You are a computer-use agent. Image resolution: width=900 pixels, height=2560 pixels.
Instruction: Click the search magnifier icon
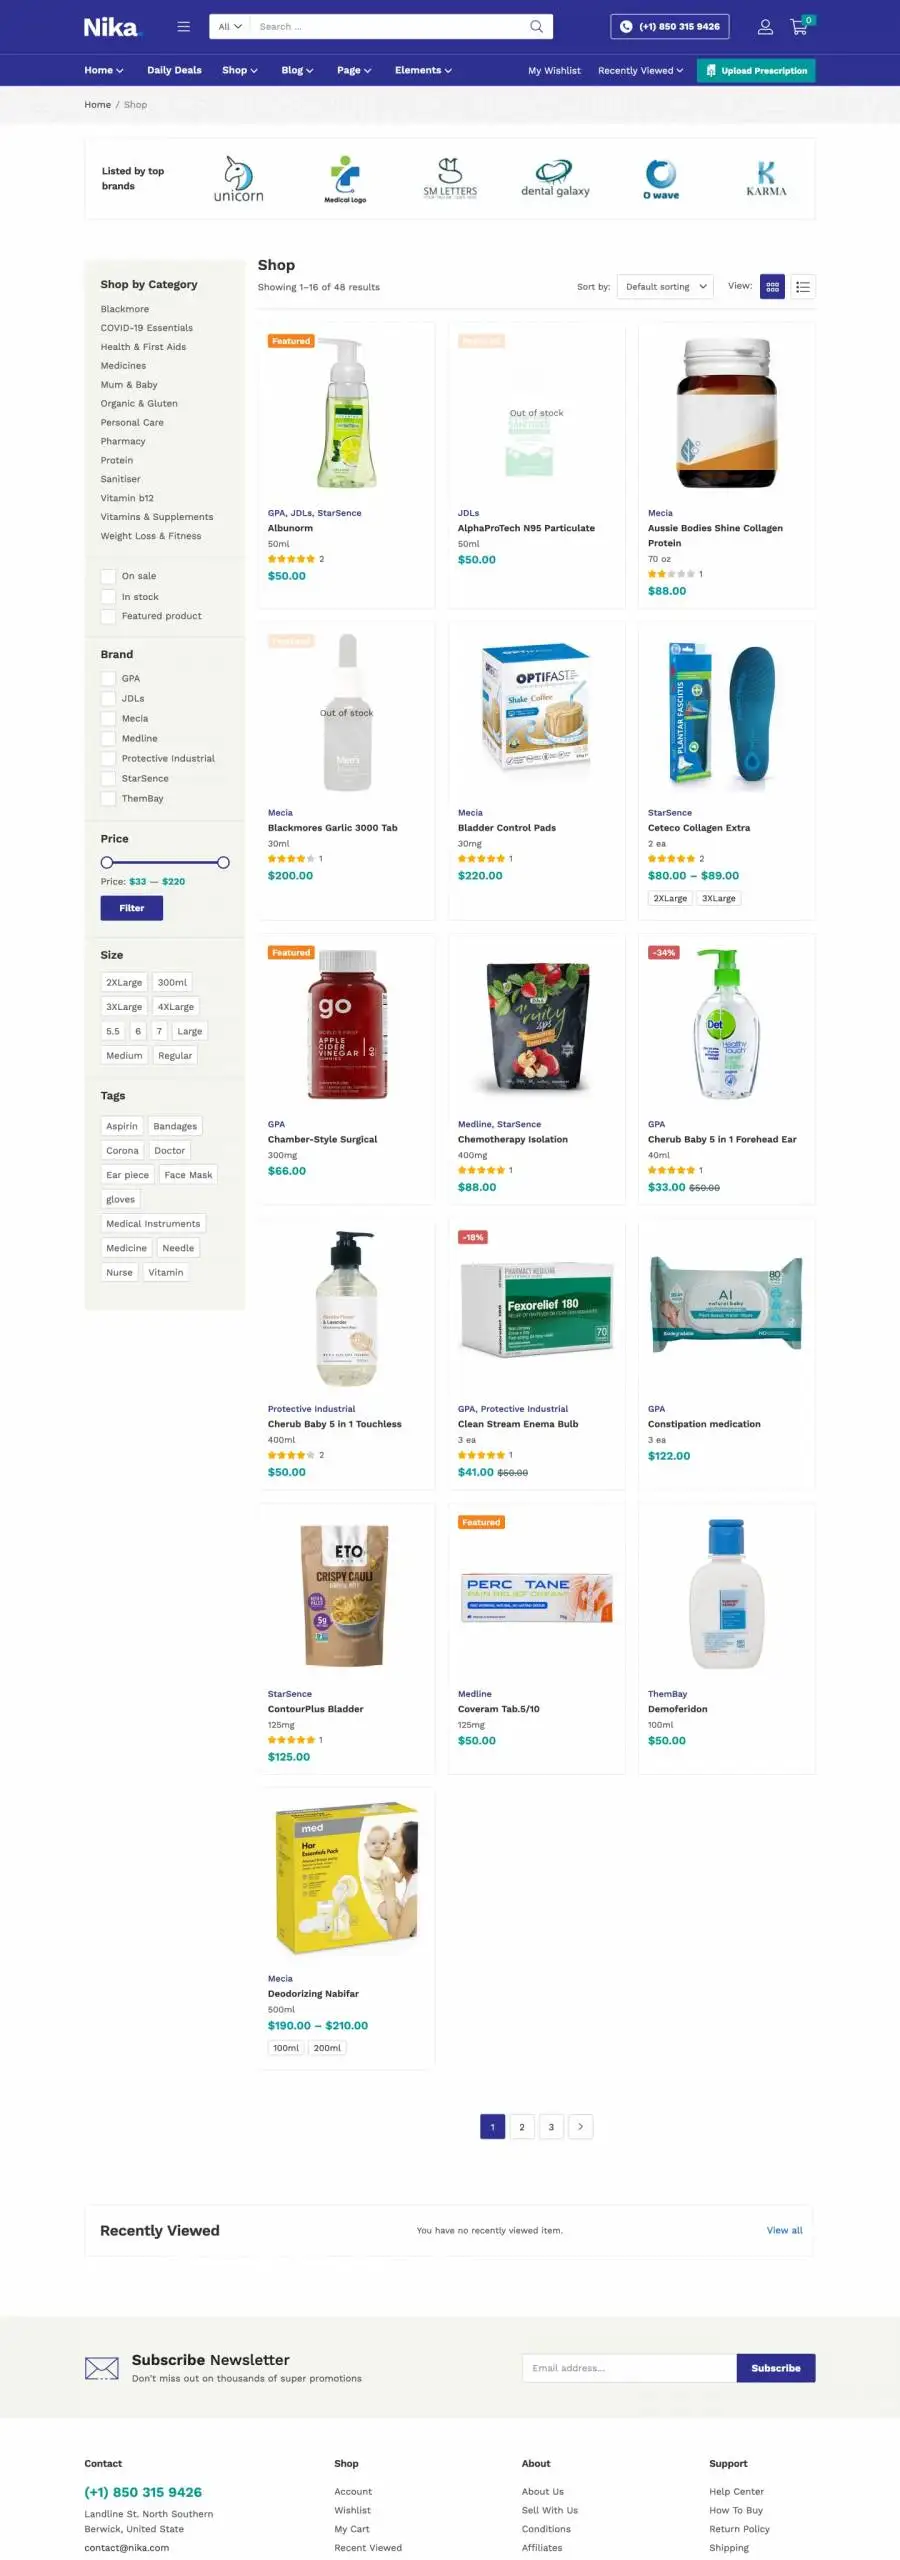536,27
